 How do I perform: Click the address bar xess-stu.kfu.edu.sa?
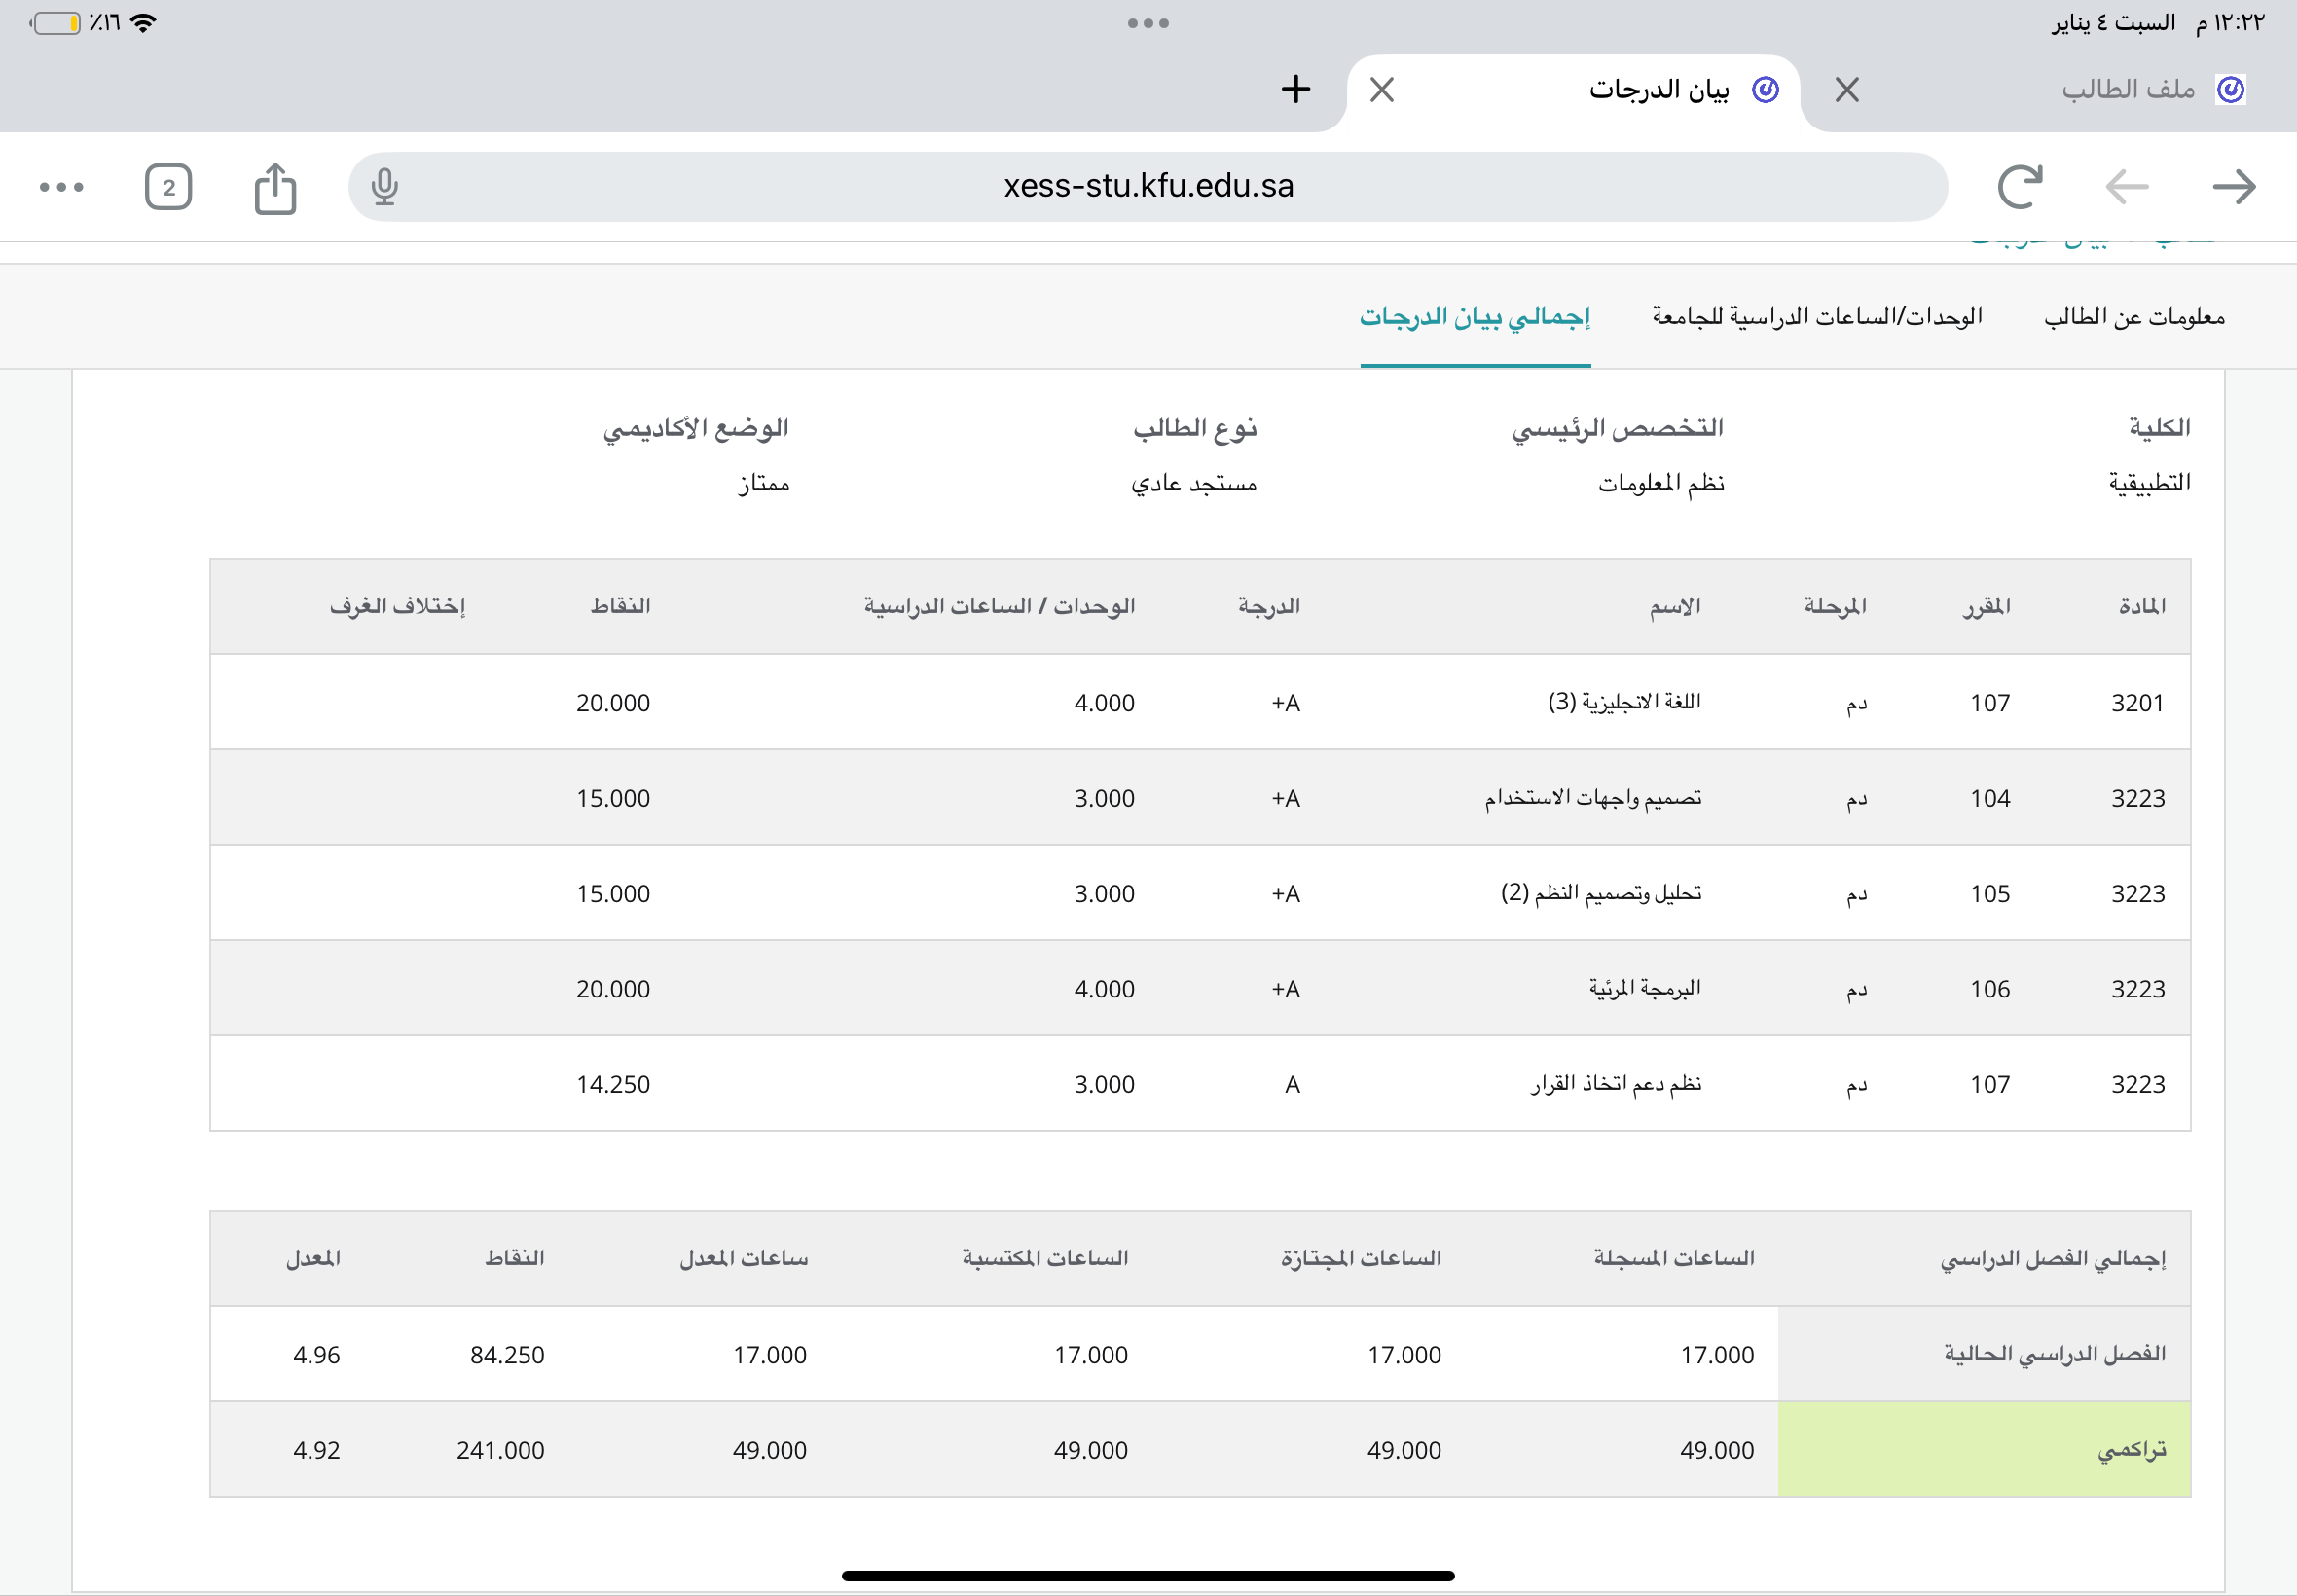[x=1148, y=186]
